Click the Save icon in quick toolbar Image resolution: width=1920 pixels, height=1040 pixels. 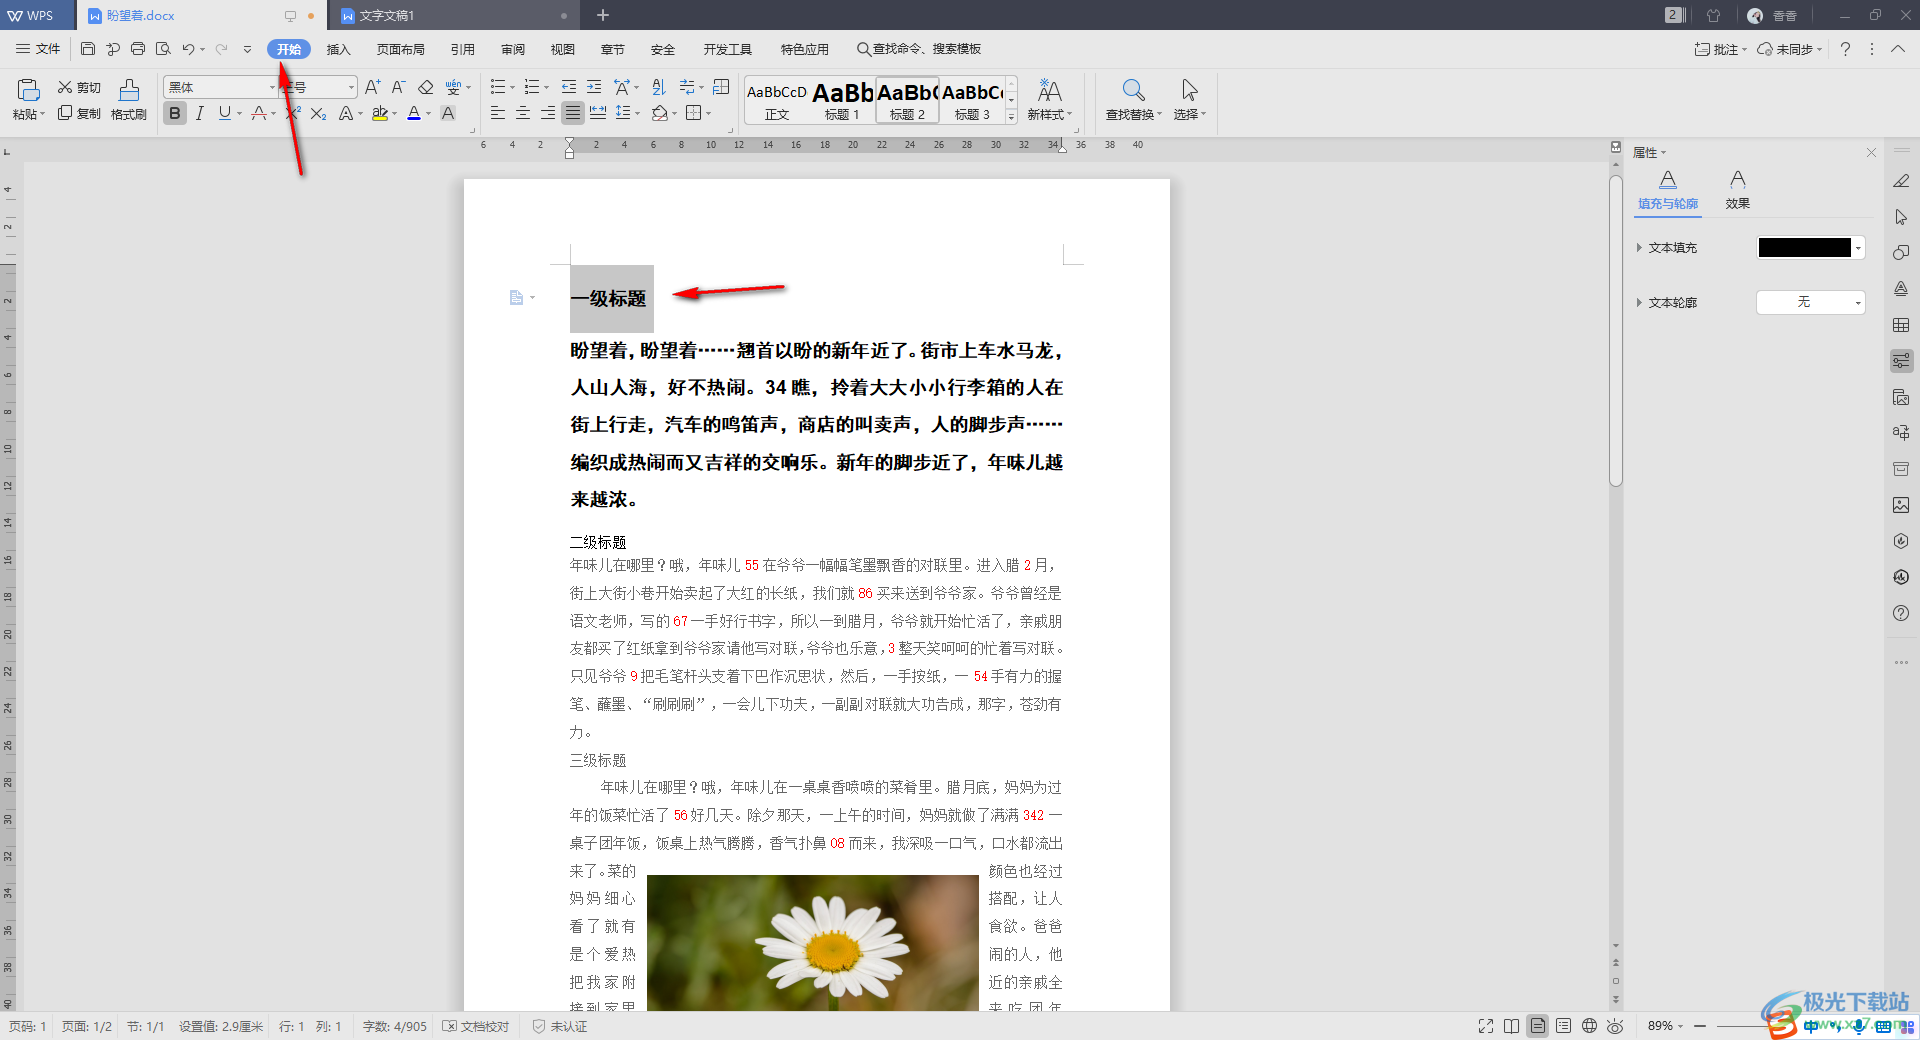coord(88,49)
